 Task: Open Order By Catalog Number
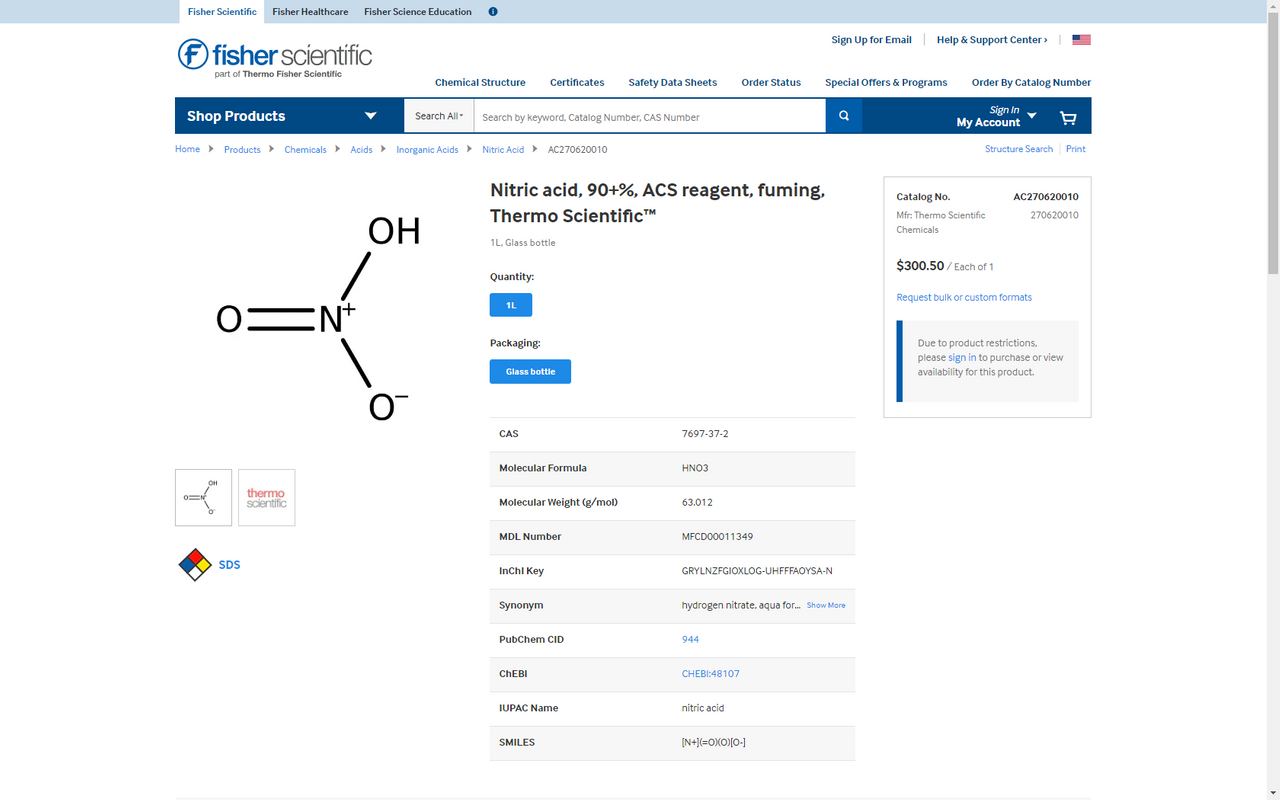pyautogui.click(x=1031, y=82)
